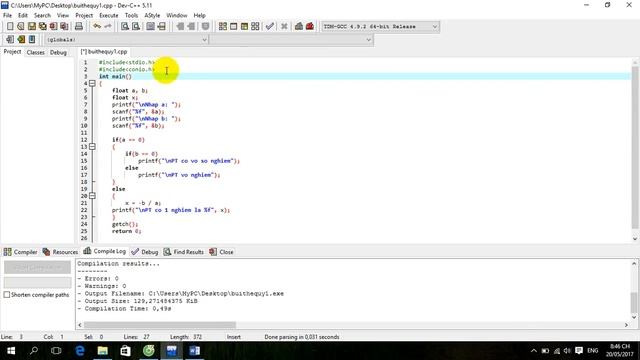Open the Debug bottom panel tab
Image resolution: width=640 pixels, height=360 pixels.
click(145, 252)
